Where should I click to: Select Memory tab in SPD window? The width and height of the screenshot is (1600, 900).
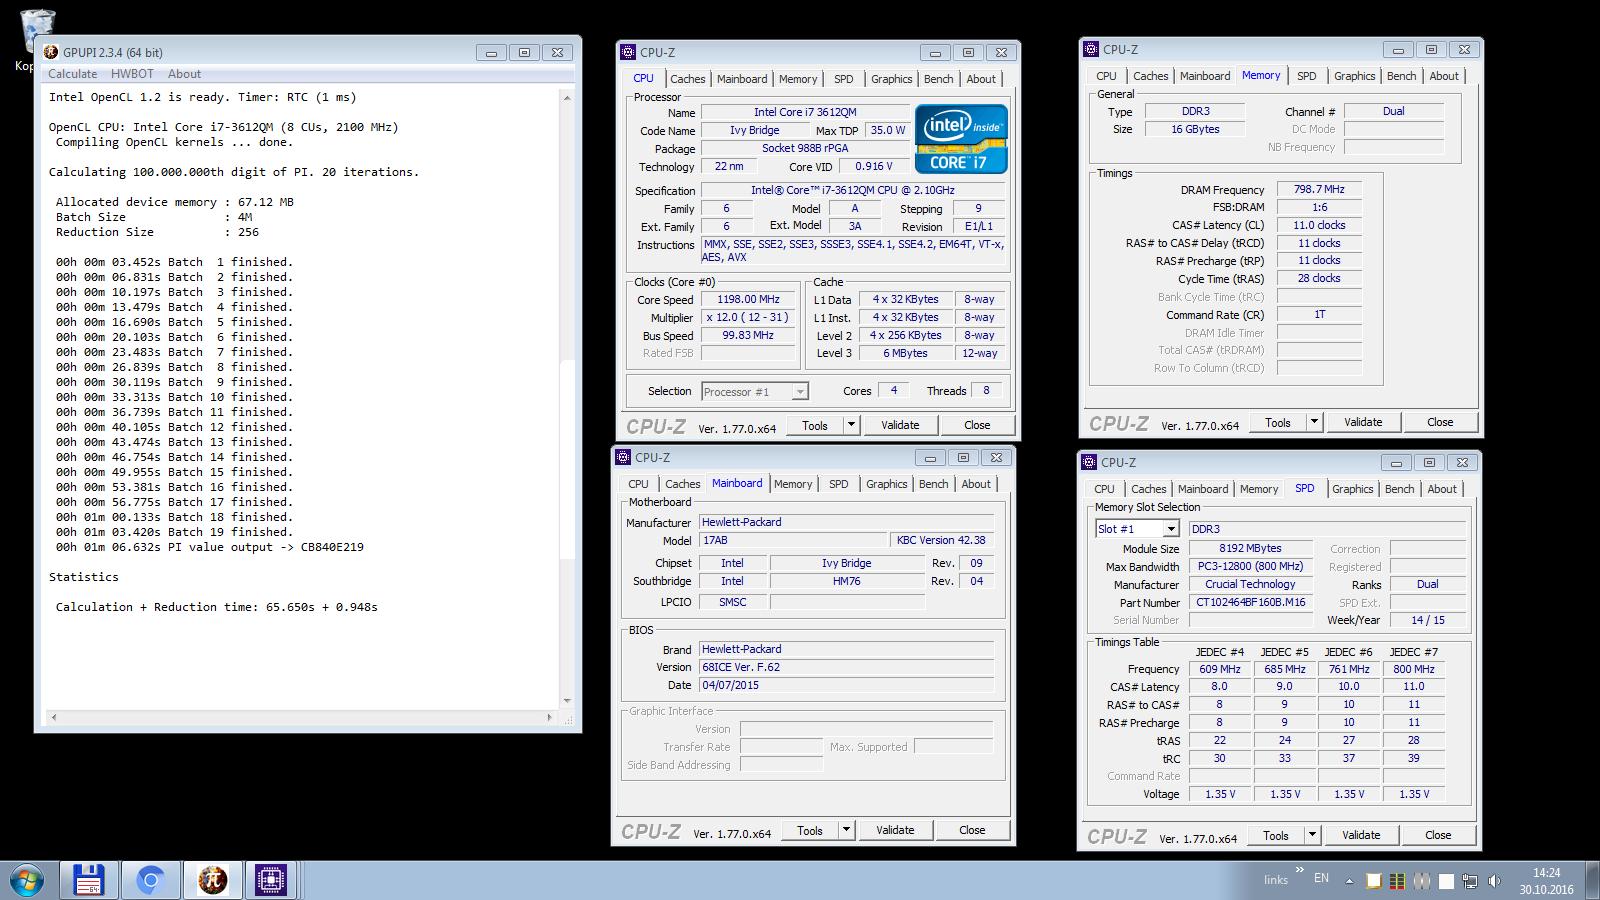tap(1259, 489)
